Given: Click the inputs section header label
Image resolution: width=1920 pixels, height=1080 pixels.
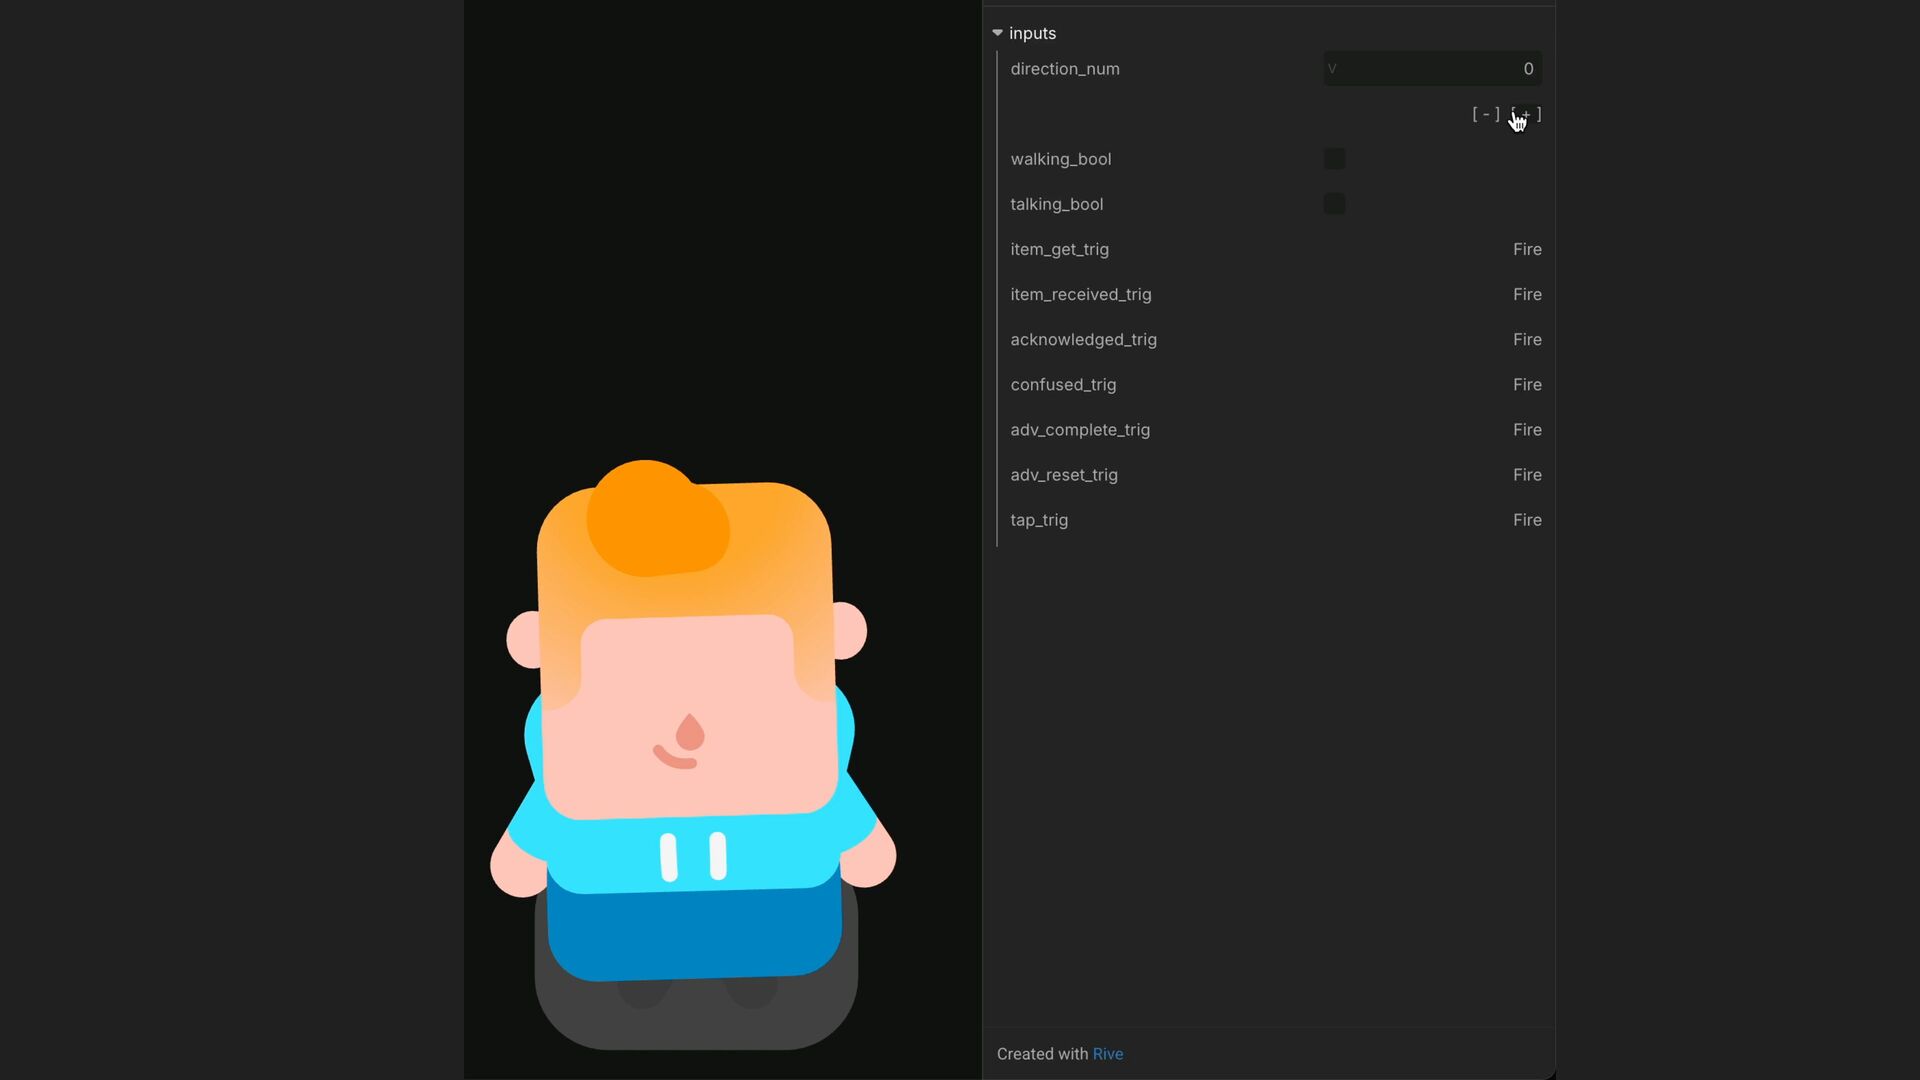Looking at the screenshot, I should tap(1032, 33).
